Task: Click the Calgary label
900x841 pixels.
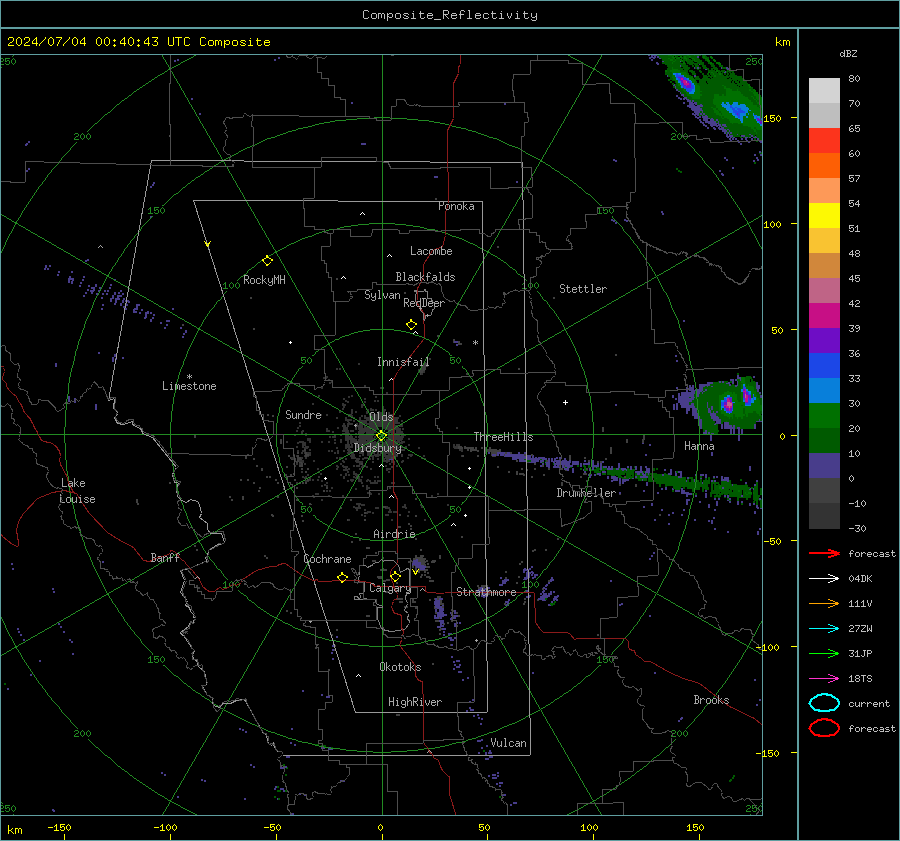Action: [390, 588]
